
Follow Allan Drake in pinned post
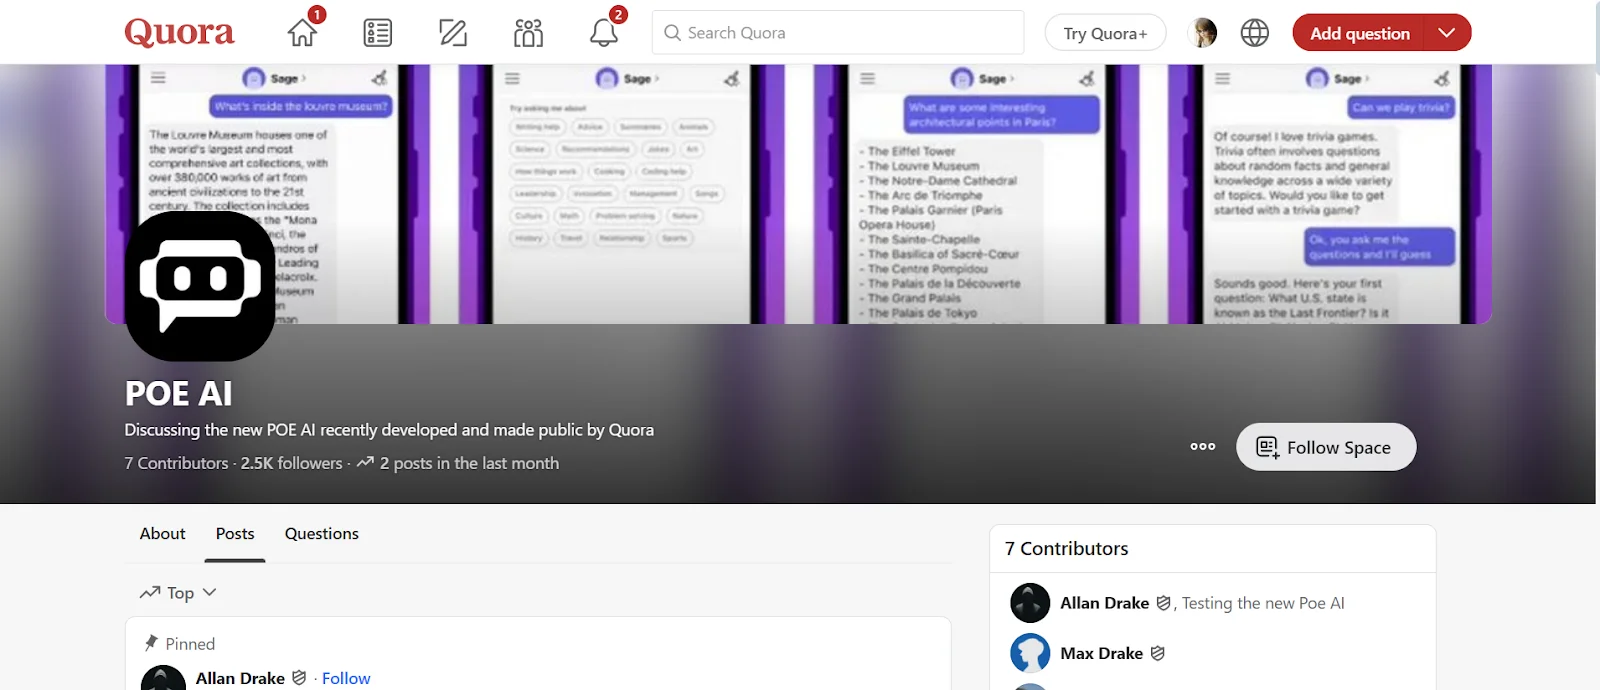[x=346, y=678]
